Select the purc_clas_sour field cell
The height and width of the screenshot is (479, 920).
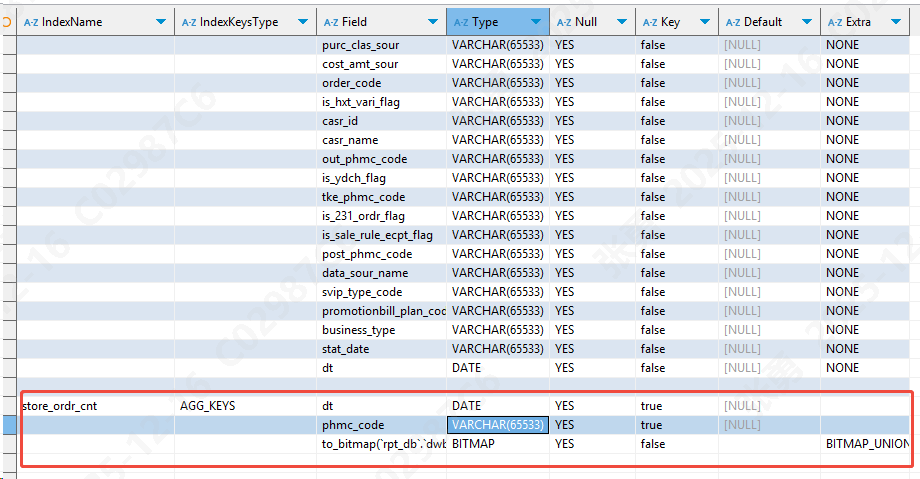(382, 45)
